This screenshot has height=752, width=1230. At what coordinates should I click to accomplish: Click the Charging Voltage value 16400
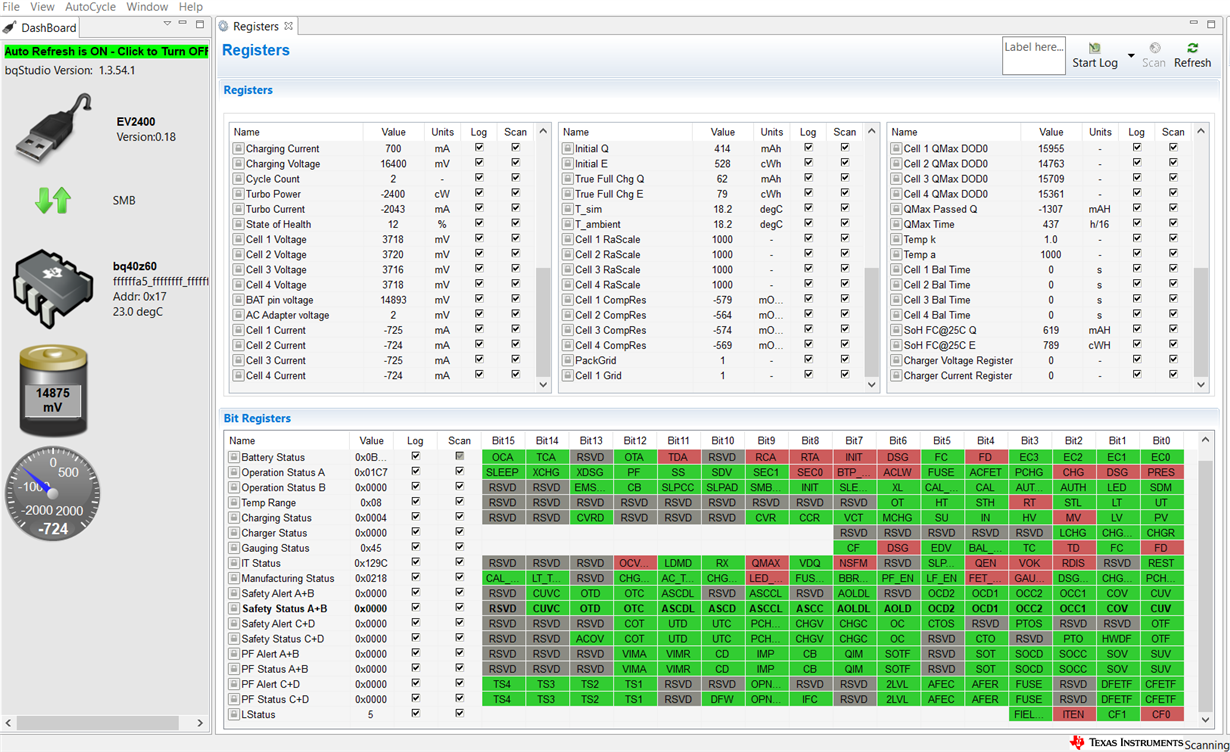point(393,164)
